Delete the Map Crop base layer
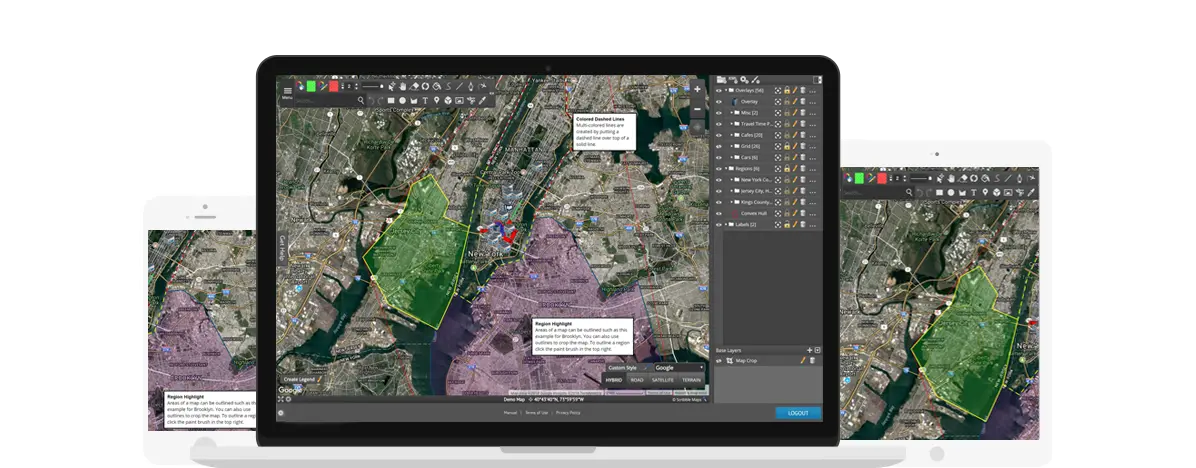The height and width of the screenshot is (468, 1196). tap(812, 360)
